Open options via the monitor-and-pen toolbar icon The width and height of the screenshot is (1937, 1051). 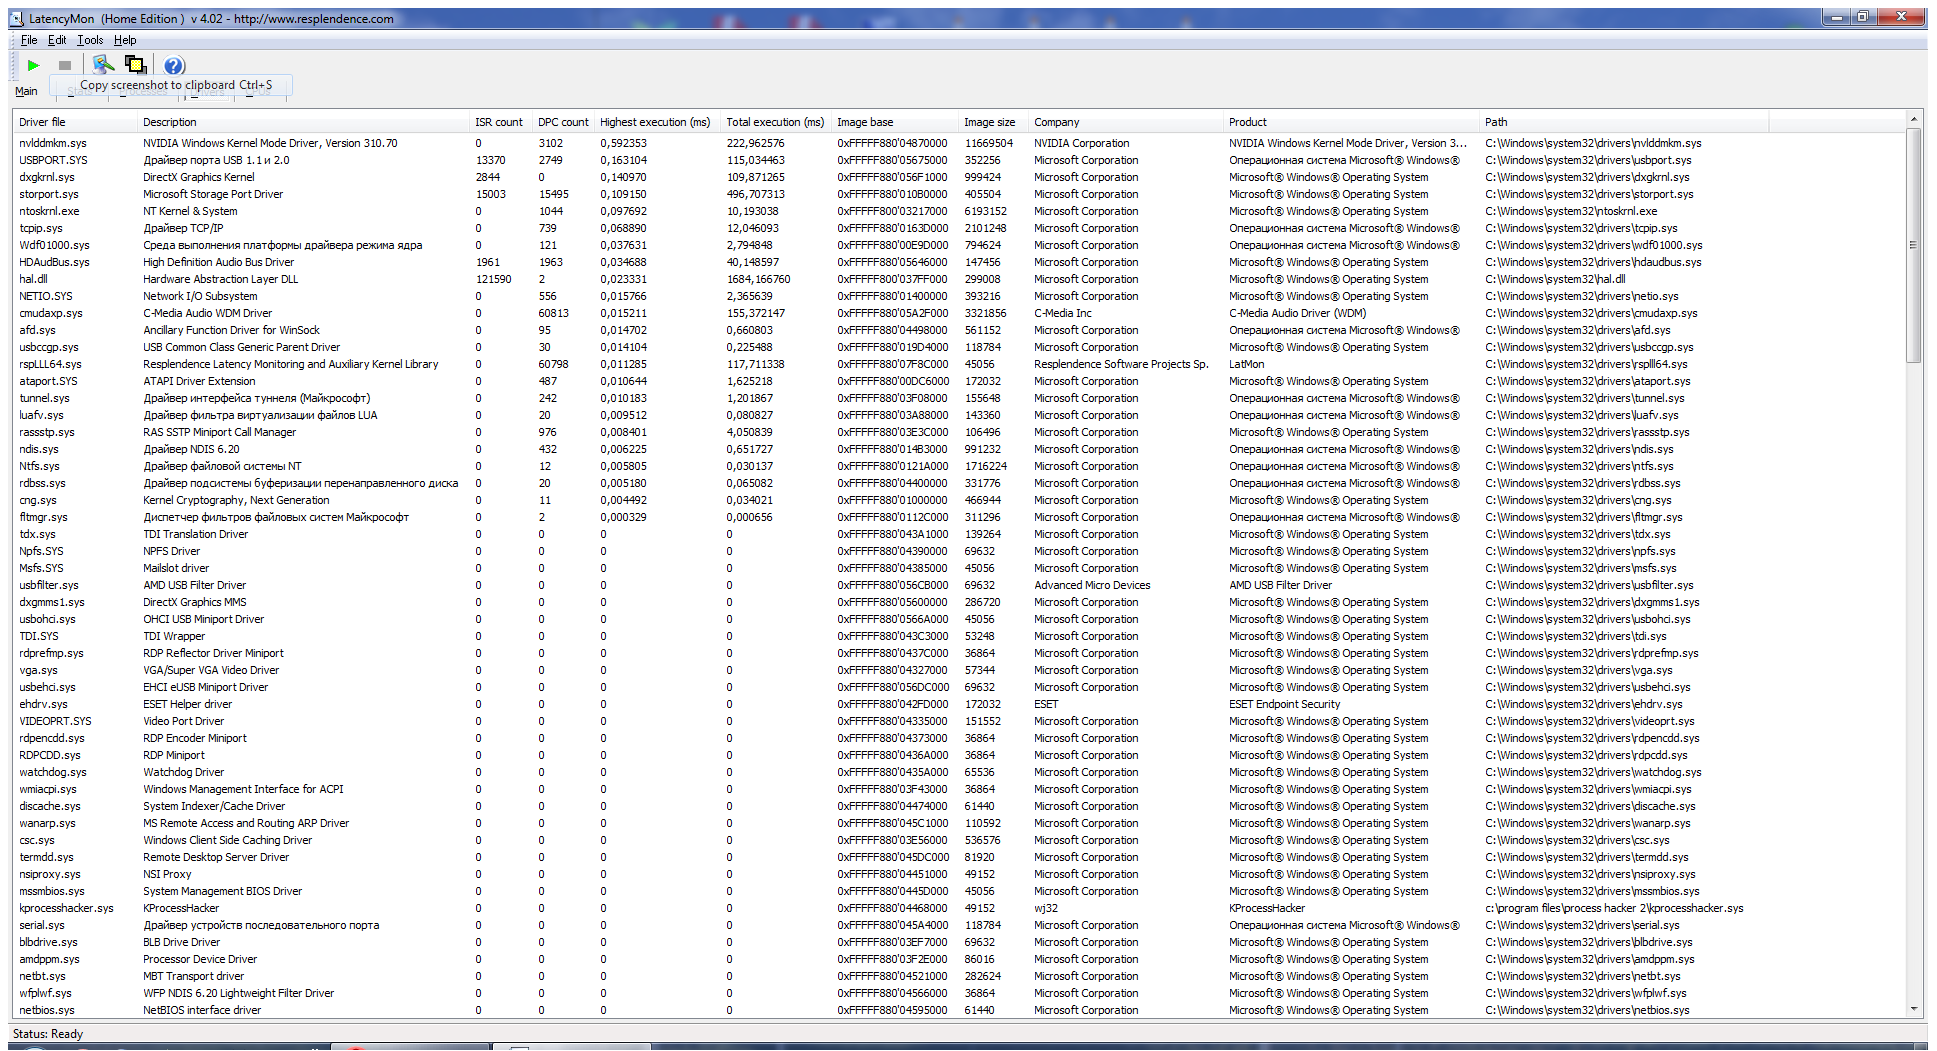point(103,65)
